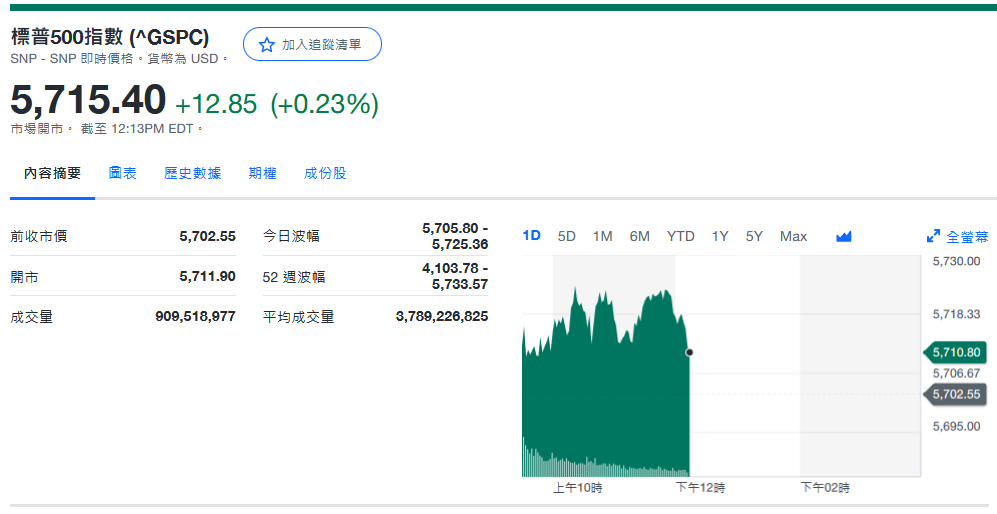Display the 5Y chart range
Viewport: 997px width, 514px height.
(x=754, y=236)
